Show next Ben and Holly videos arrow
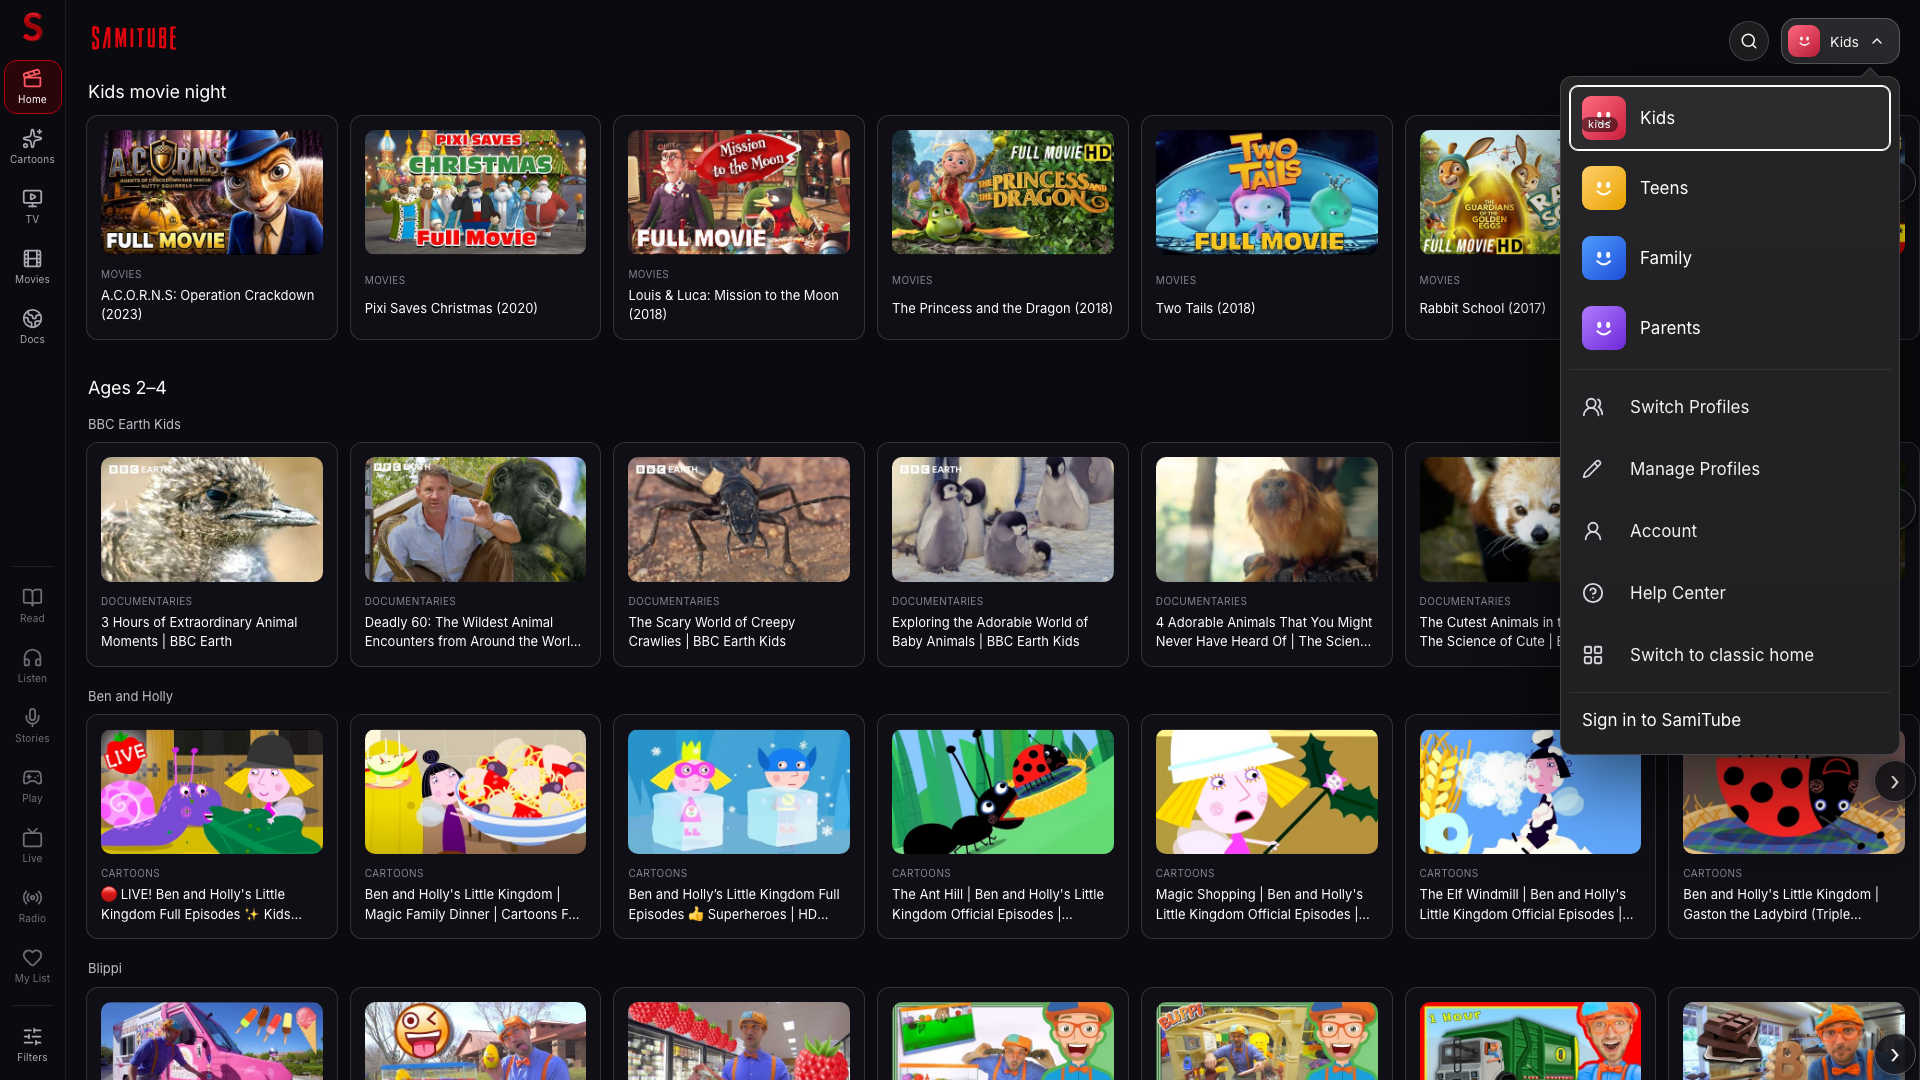 (1894, 782)
